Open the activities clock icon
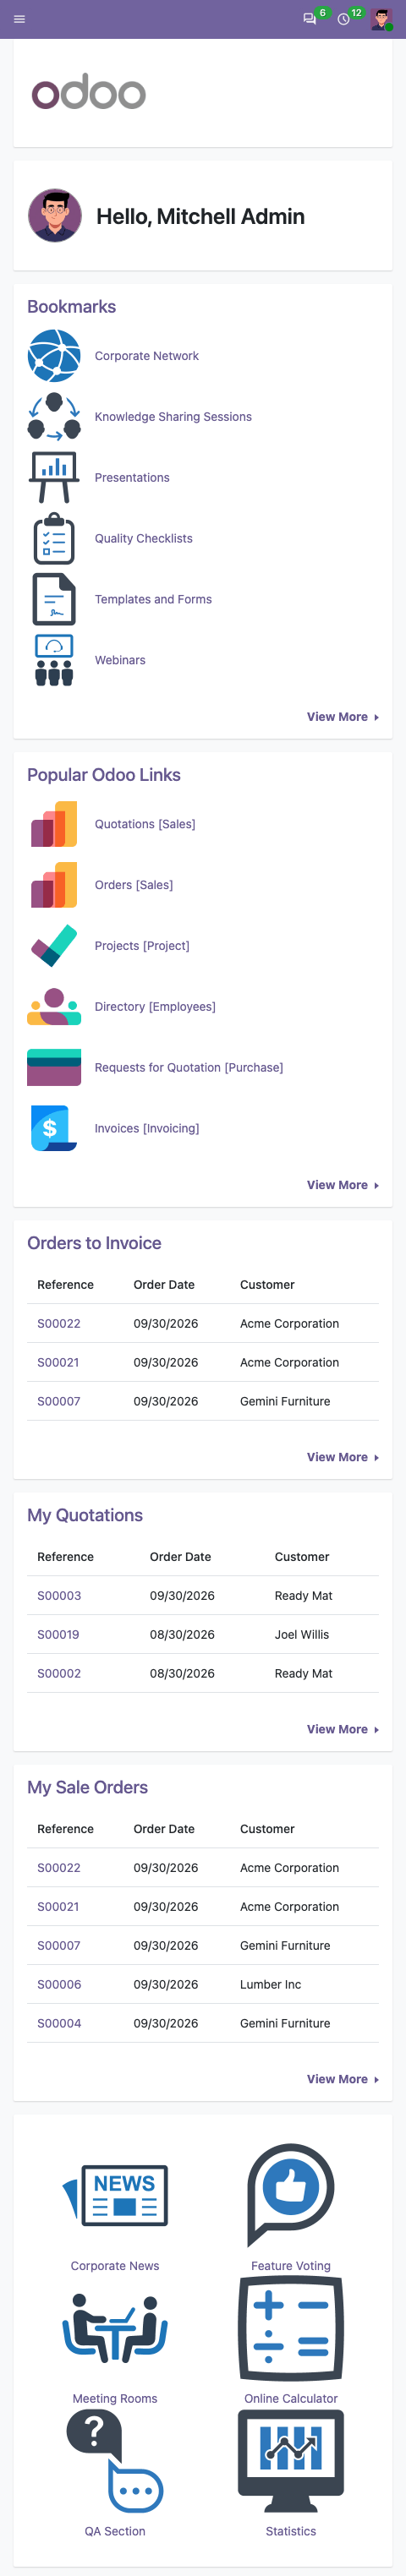 coord(344,19)
